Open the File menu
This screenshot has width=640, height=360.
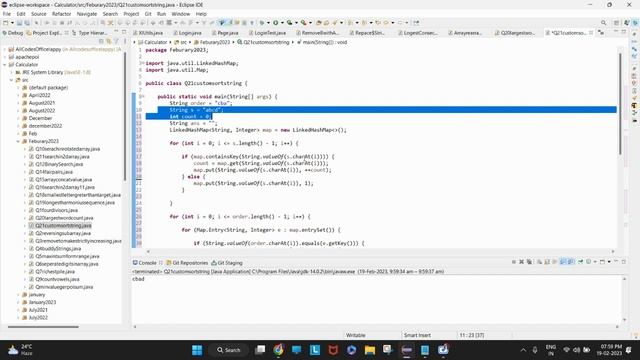(7, 14)
